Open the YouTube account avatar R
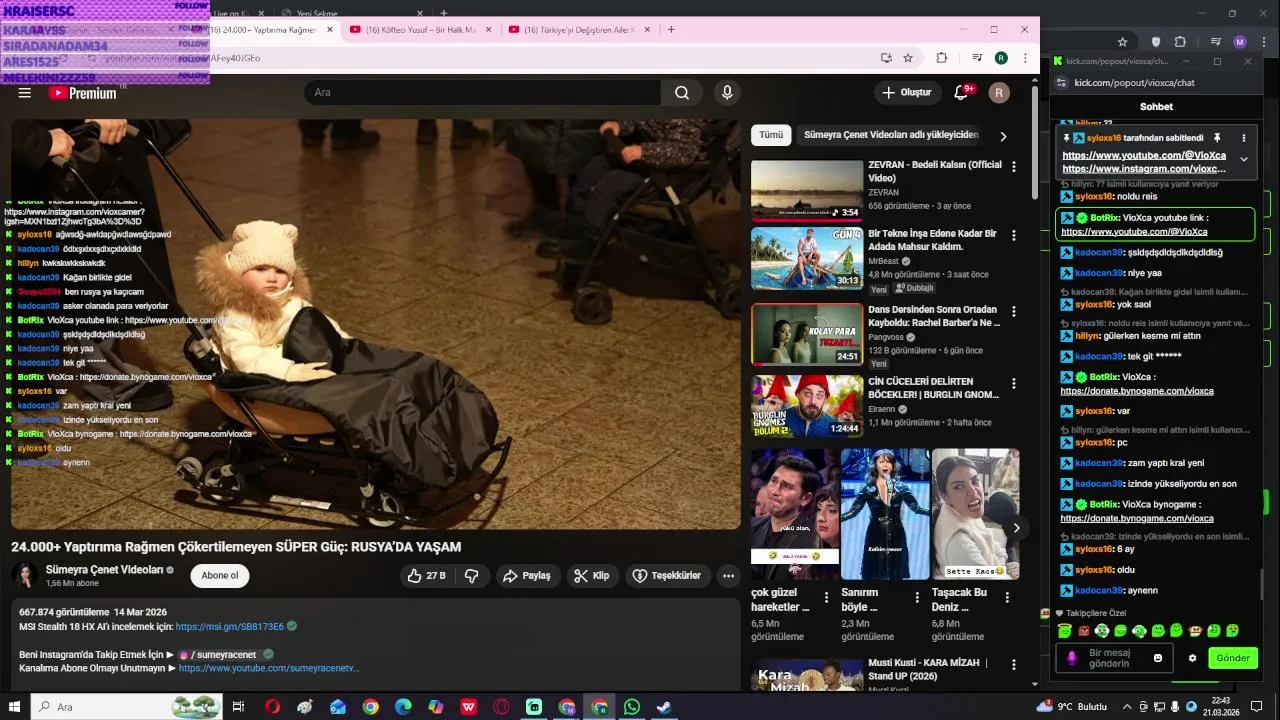This screenshot has width=1280, height=720. click(999, 93)
